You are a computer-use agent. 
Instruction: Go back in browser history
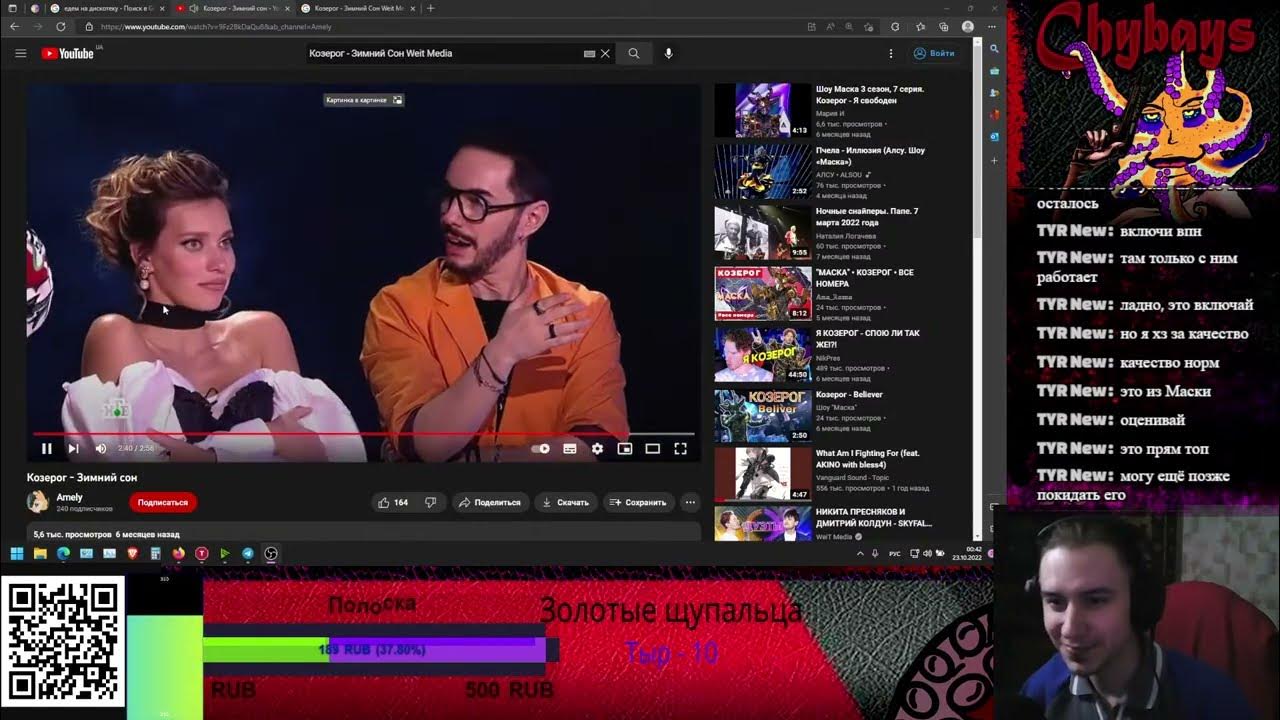pyautogui.click(x=14, y=27)
